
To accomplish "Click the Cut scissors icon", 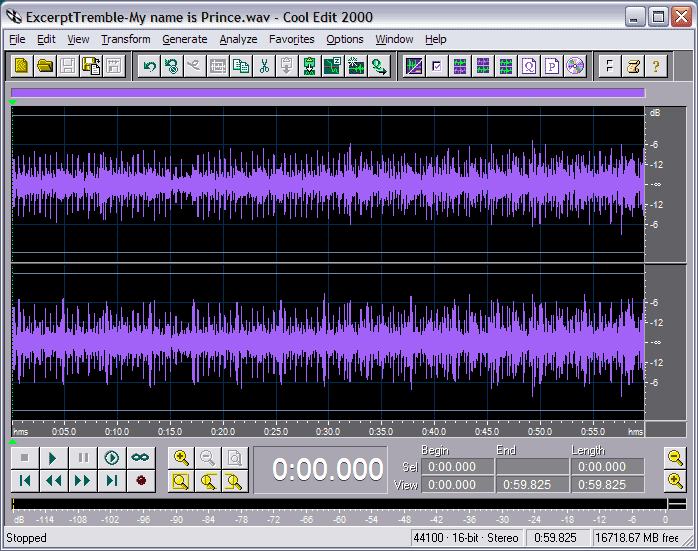I will [264, 67].
